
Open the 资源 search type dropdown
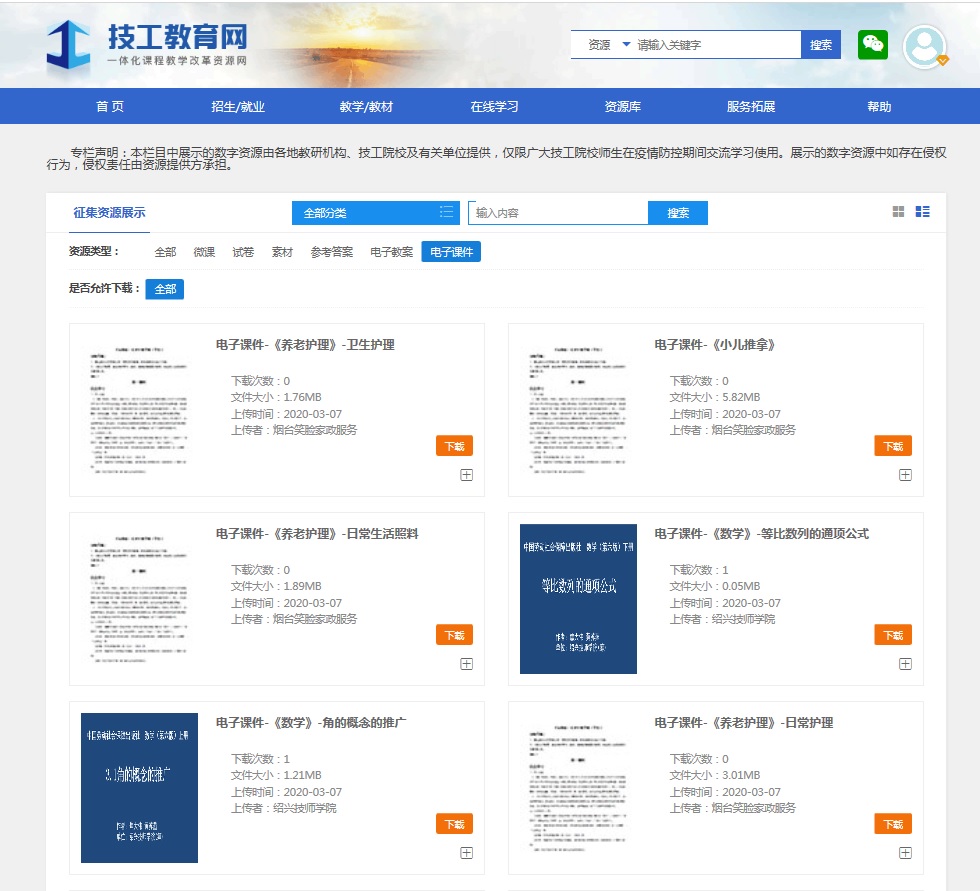click(x=610, y=44)
